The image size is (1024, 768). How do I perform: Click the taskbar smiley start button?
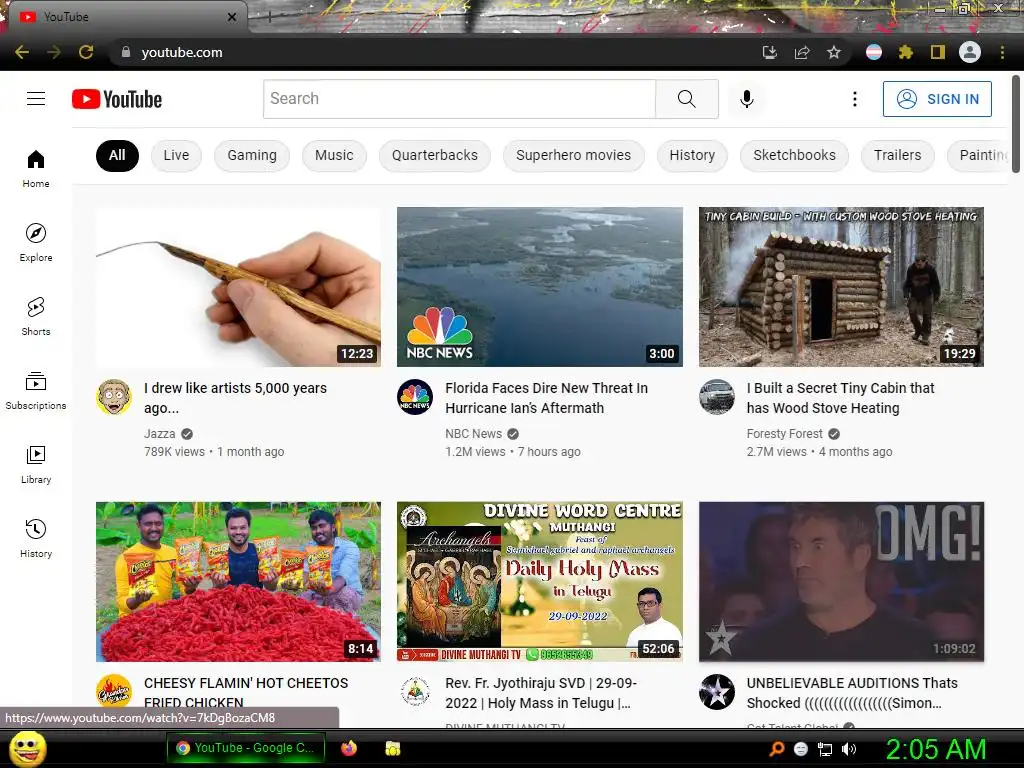pos(27,748)
